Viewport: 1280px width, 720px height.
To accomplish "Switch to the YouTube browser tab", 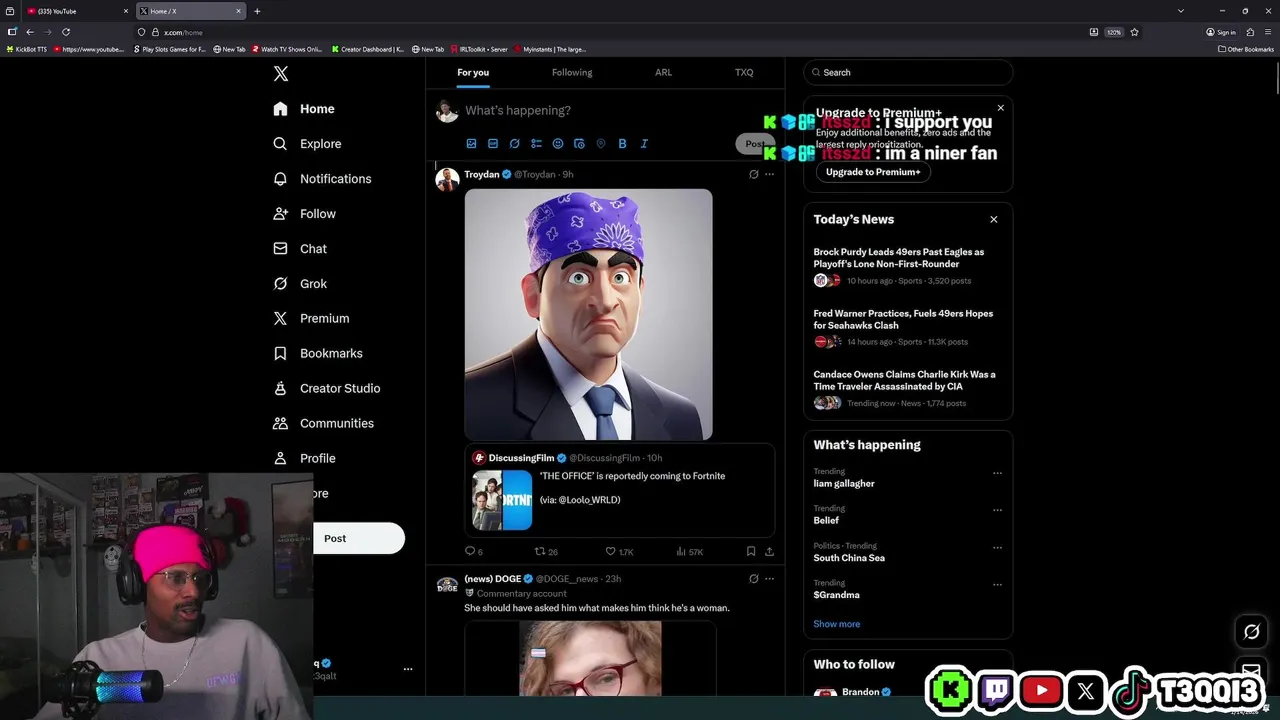I will click(x=75, y=11).
